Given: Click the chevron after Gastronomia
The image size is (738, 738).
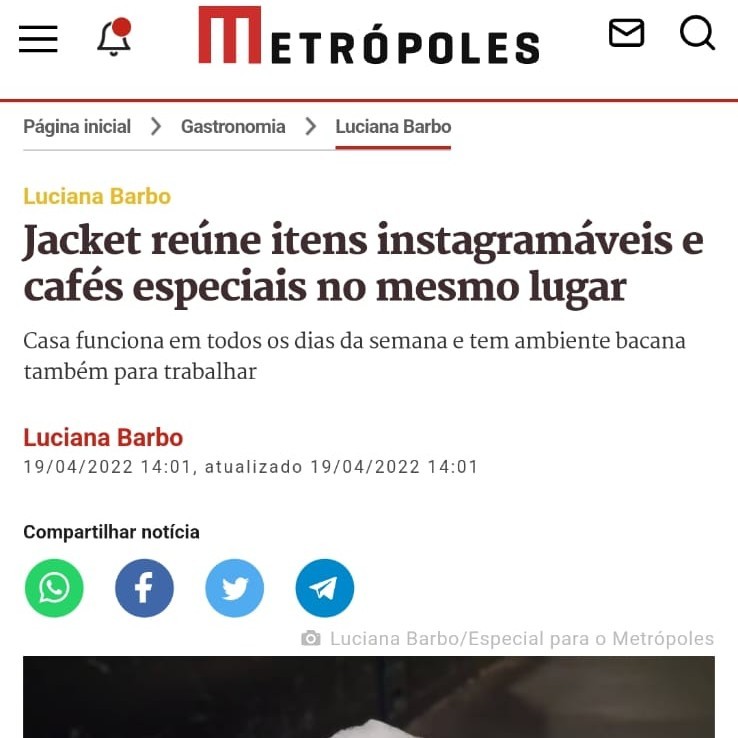Looking at the screenshot, I should 310,127.
